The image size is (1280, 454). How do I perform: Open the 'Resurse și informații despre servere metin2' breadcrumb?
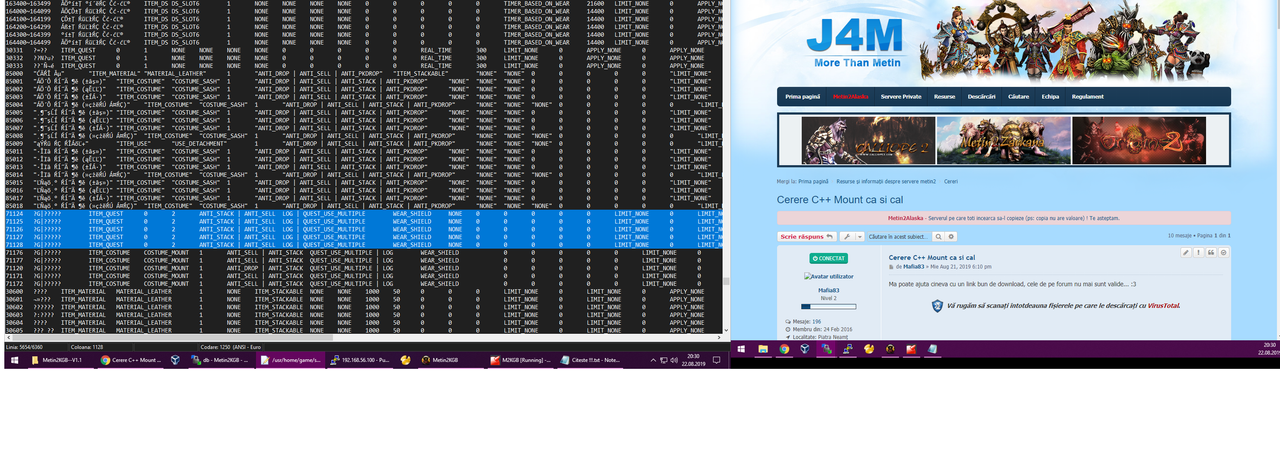(886, 182)
